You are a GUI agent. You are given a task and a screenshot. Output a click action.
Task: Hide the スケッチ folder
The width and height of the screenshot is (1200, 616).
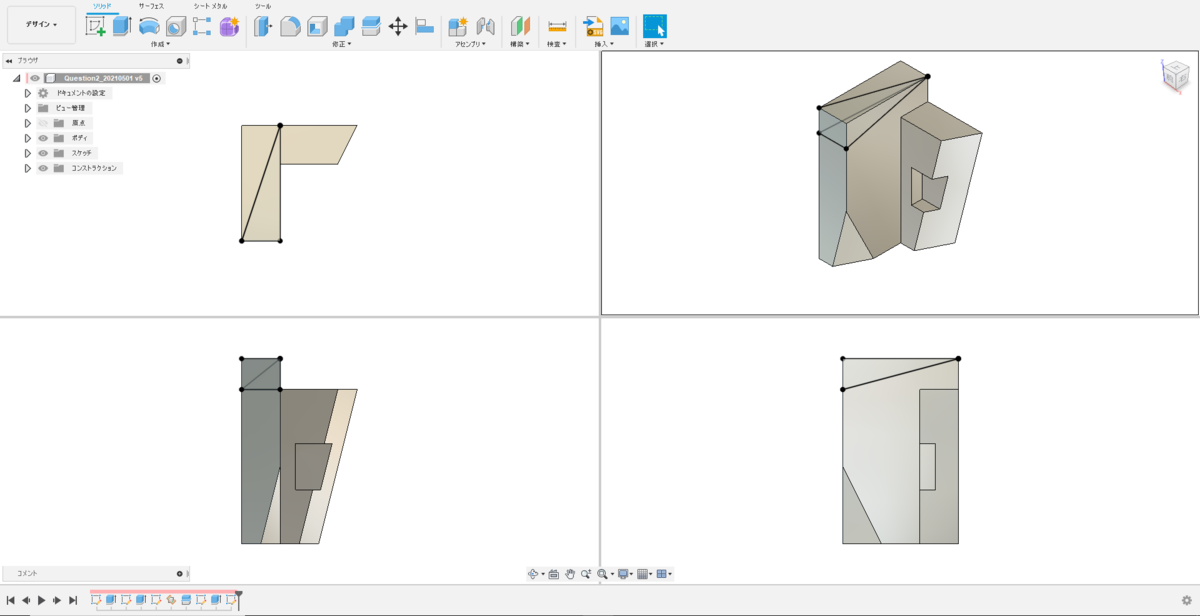click(43, 153)
